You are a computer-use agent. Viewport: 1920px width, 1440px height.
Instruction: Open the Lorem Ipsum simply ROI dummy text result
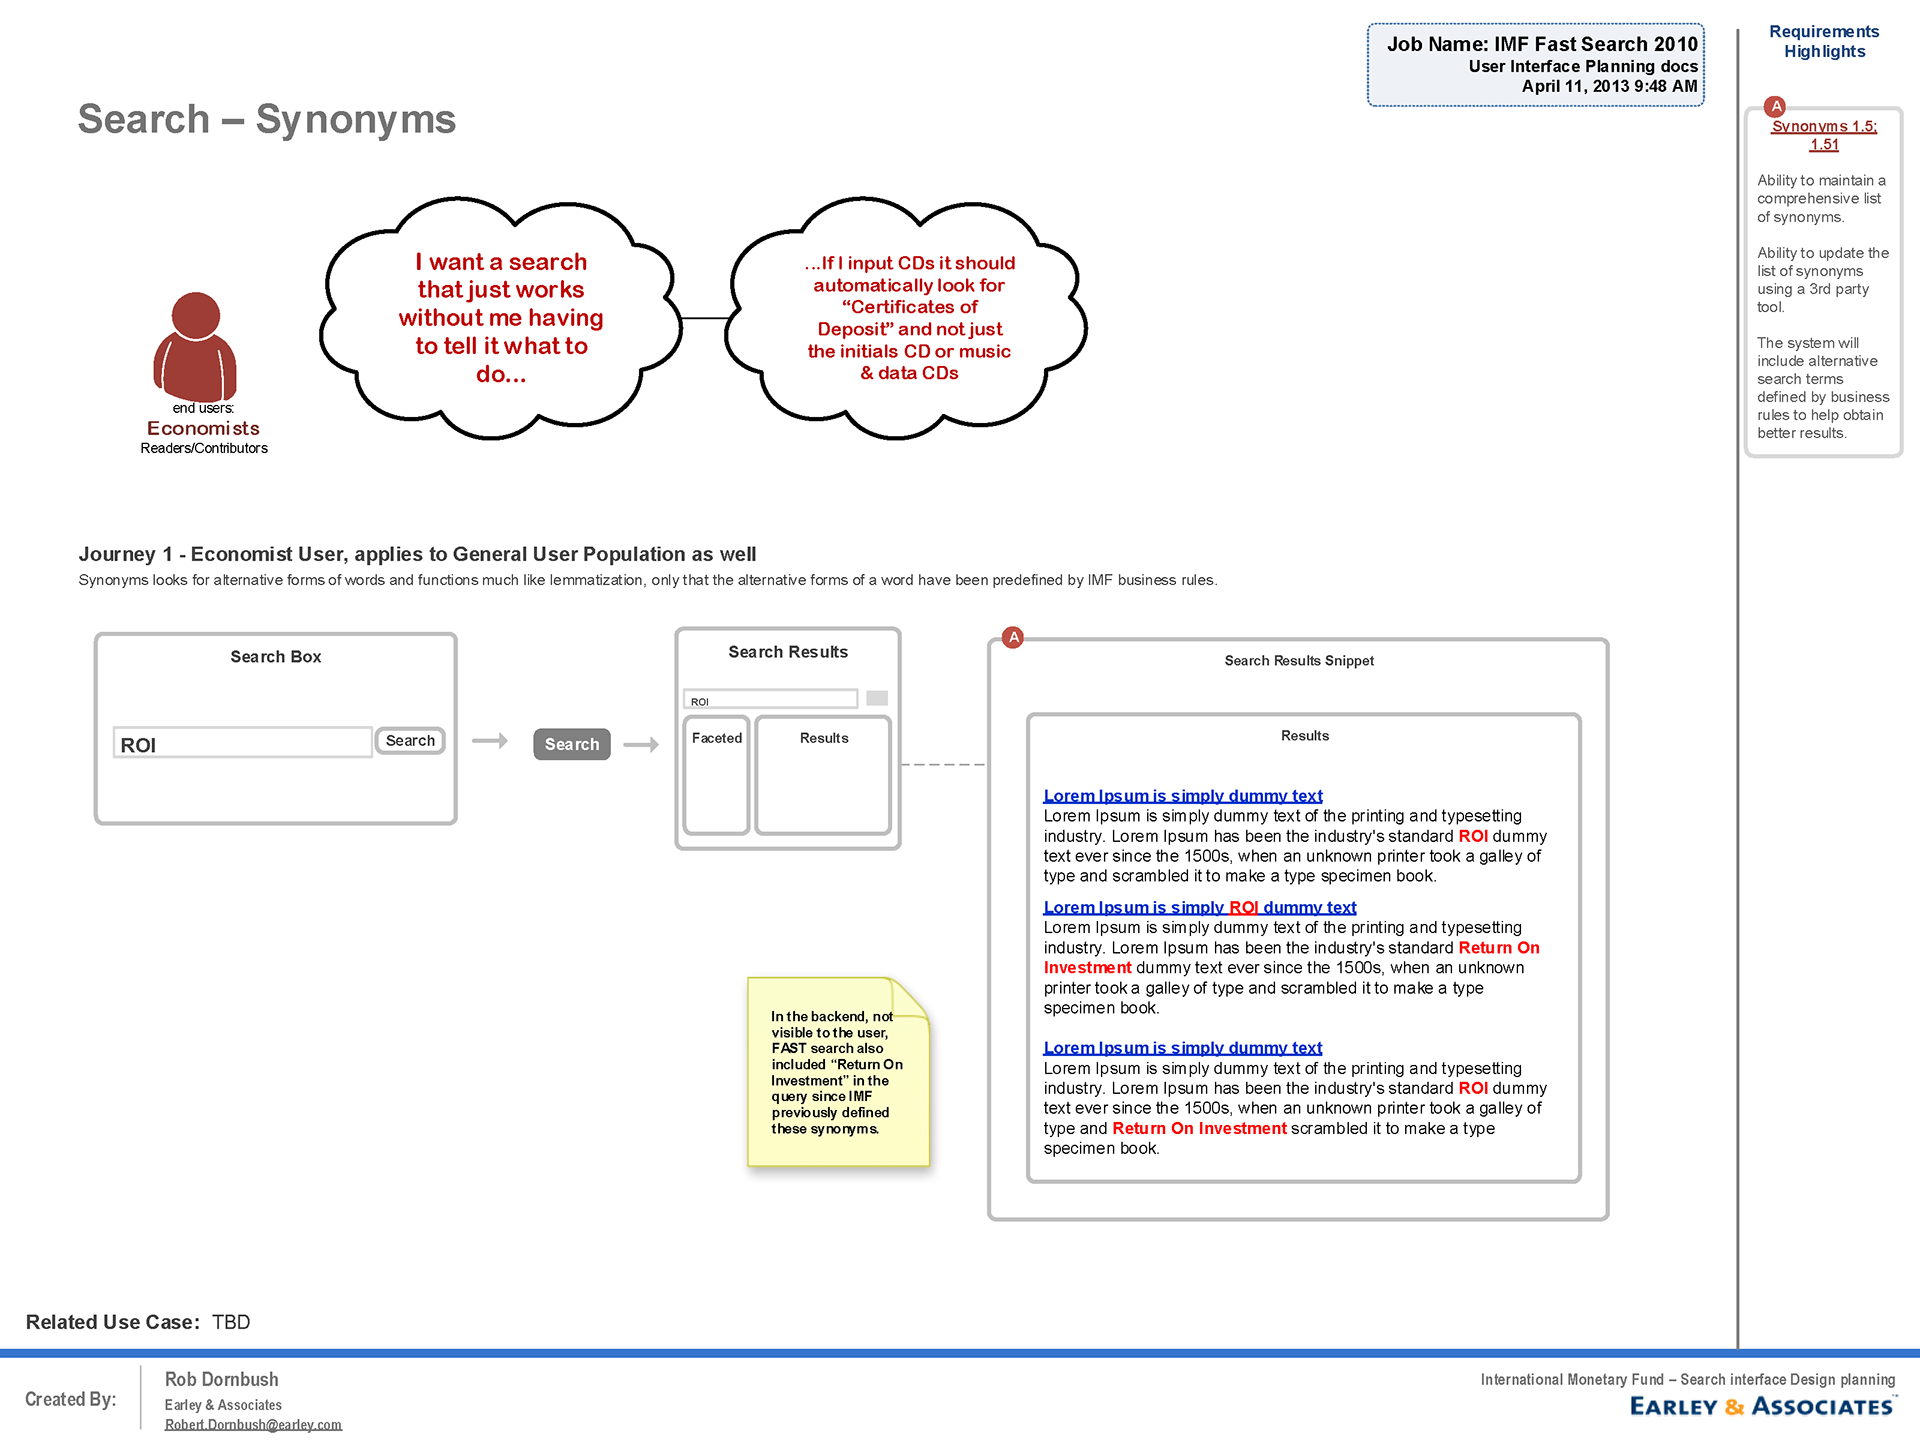pyautogui.click(x=1200, y=907)
